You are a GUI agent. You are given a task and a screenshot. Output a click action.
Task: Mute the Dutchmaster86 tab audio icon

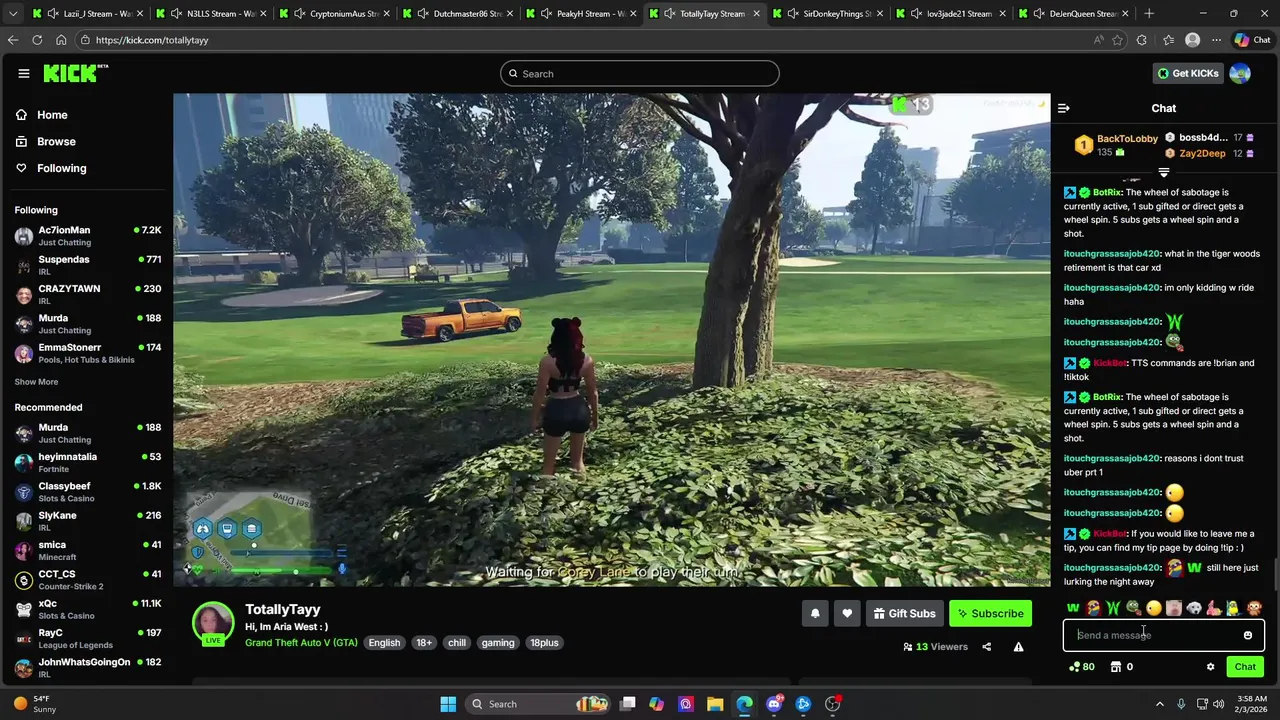click(423, 14)
